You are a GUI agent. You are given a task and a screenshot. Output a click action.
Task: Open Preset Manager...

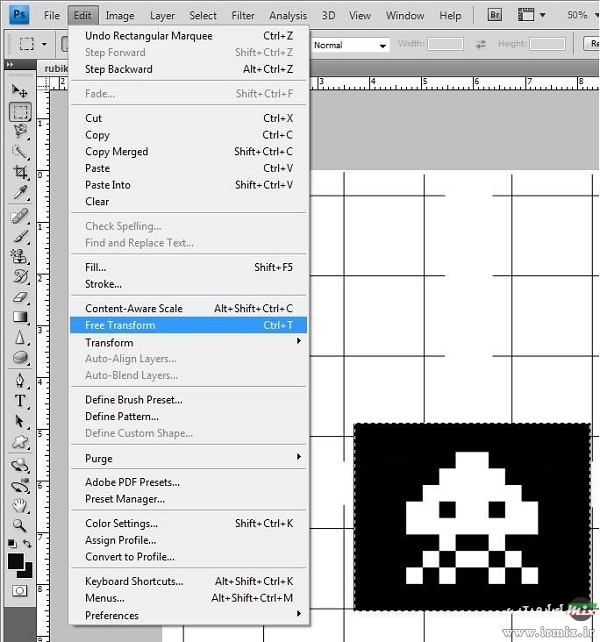(188, 499)
